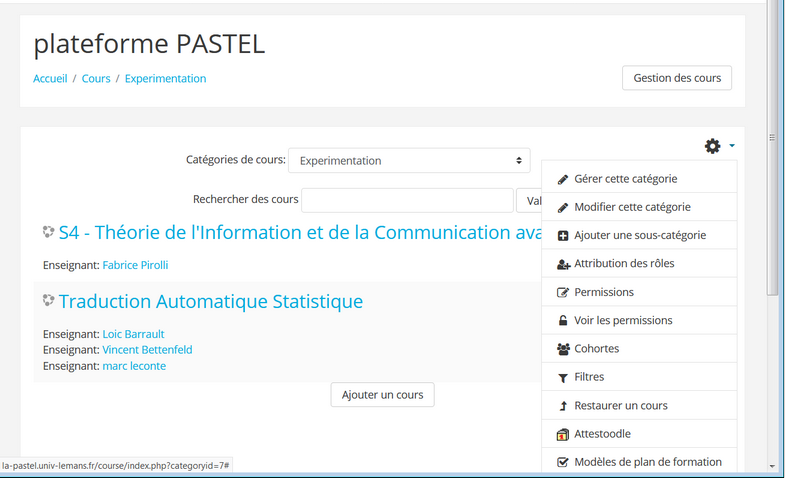Image resolution: width=785 pixels, height=478 pixels.
Task: Click padlock icon beside Voir les permissions
Action: 563,320
